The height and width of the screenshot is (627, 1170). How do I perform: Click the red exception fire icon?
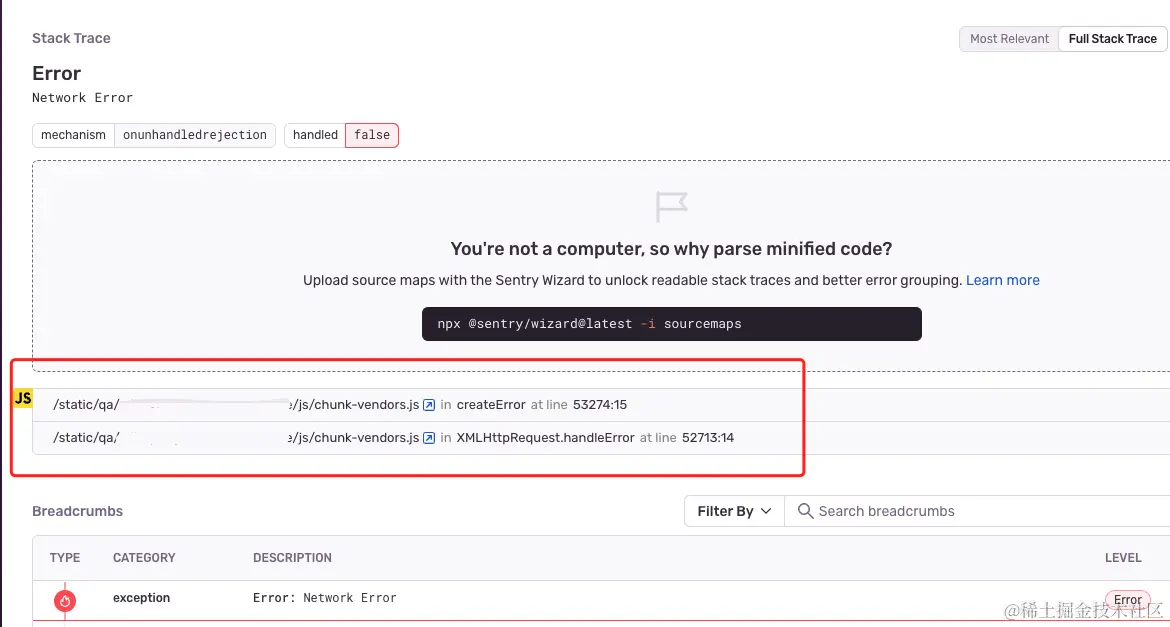(65, 600)
